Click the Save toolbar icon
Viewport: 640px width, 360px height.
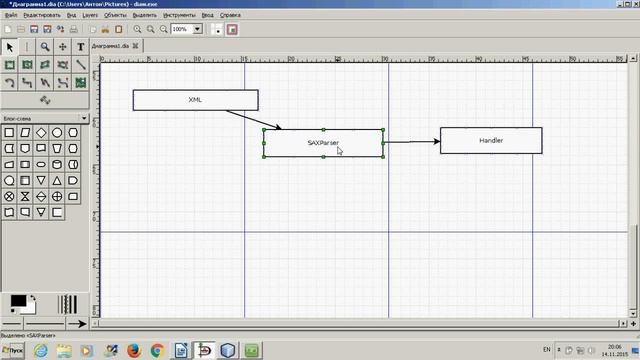click(x=34, y=29)
